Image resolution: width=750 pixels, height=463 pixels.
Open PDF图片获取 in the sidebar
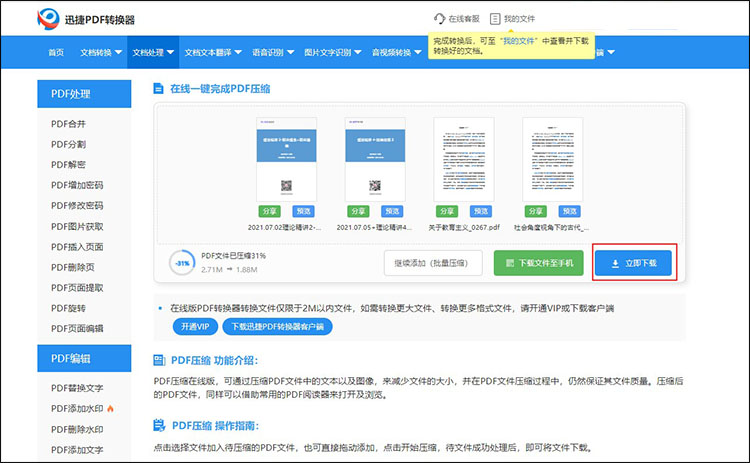77,226
